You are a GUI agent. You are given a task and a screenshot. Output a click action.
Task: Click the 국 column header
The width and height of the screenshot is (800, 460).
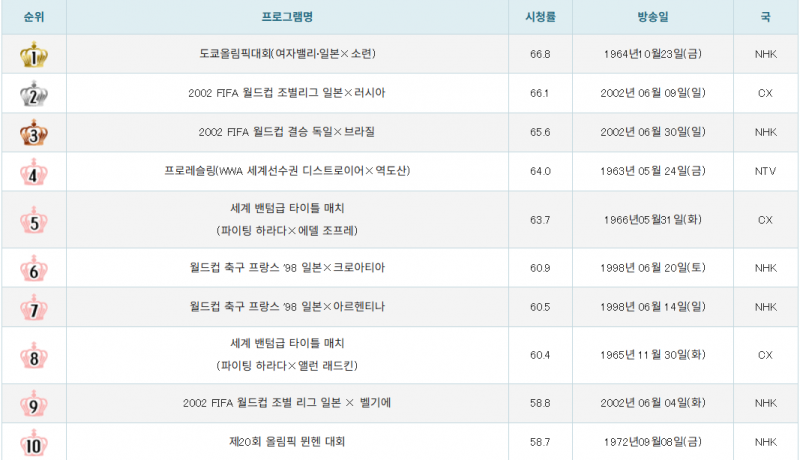pyautogui.click(x=765, y=17)
